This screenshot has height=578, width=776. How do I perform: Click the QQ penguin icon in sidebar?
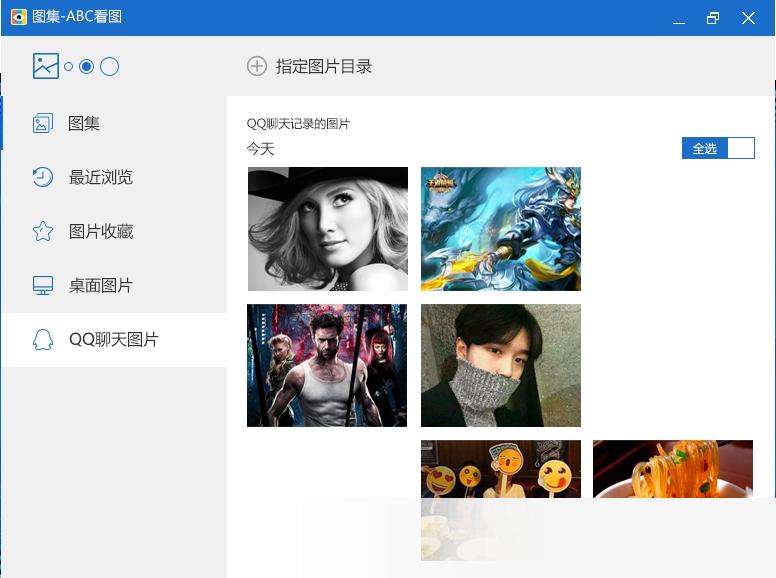tap(43, 339)
